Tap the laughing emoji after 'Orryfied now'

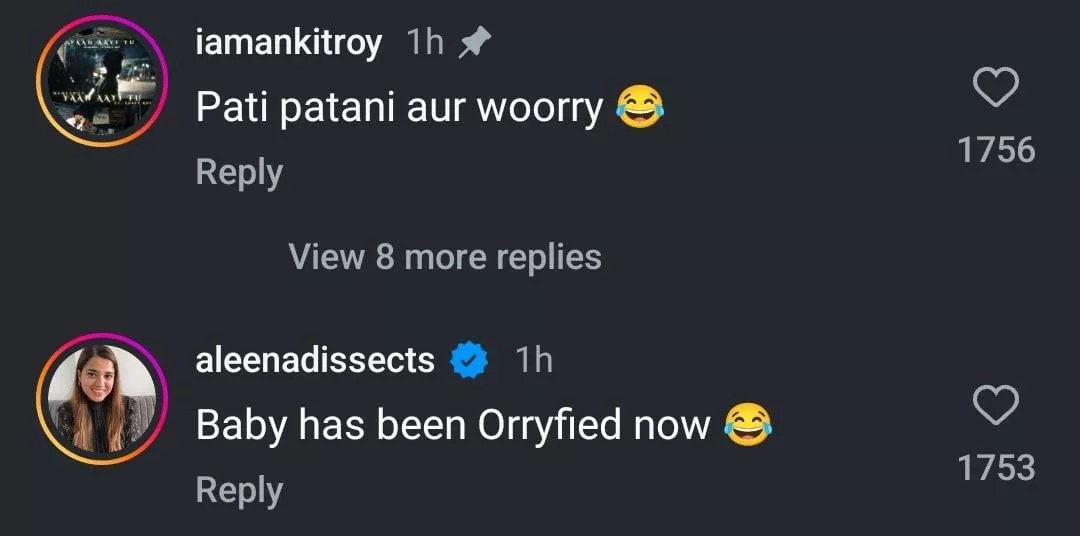pos(747,425)
